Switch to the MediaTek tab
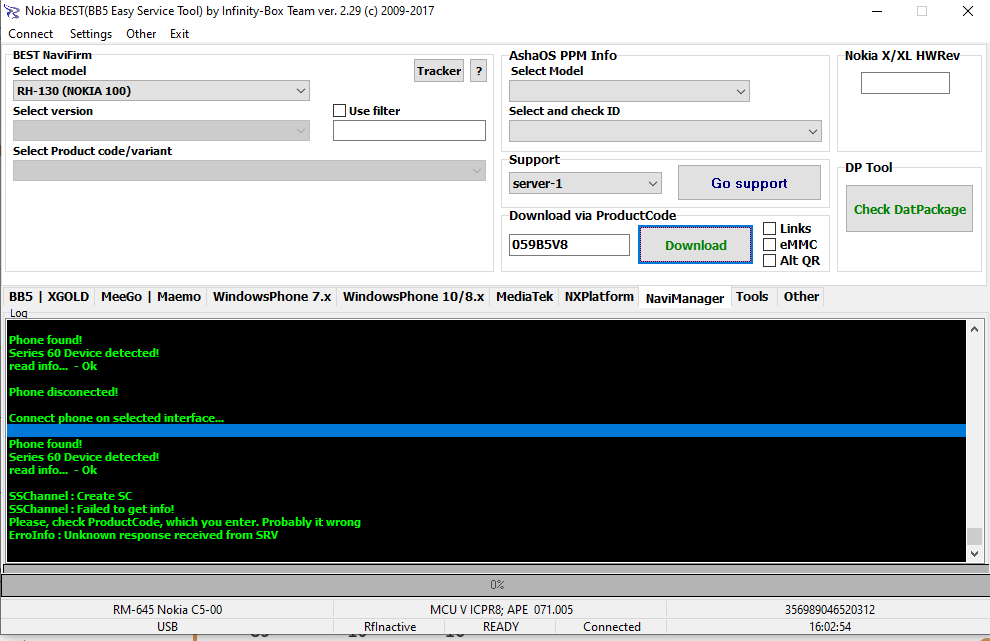 [524, 297]
